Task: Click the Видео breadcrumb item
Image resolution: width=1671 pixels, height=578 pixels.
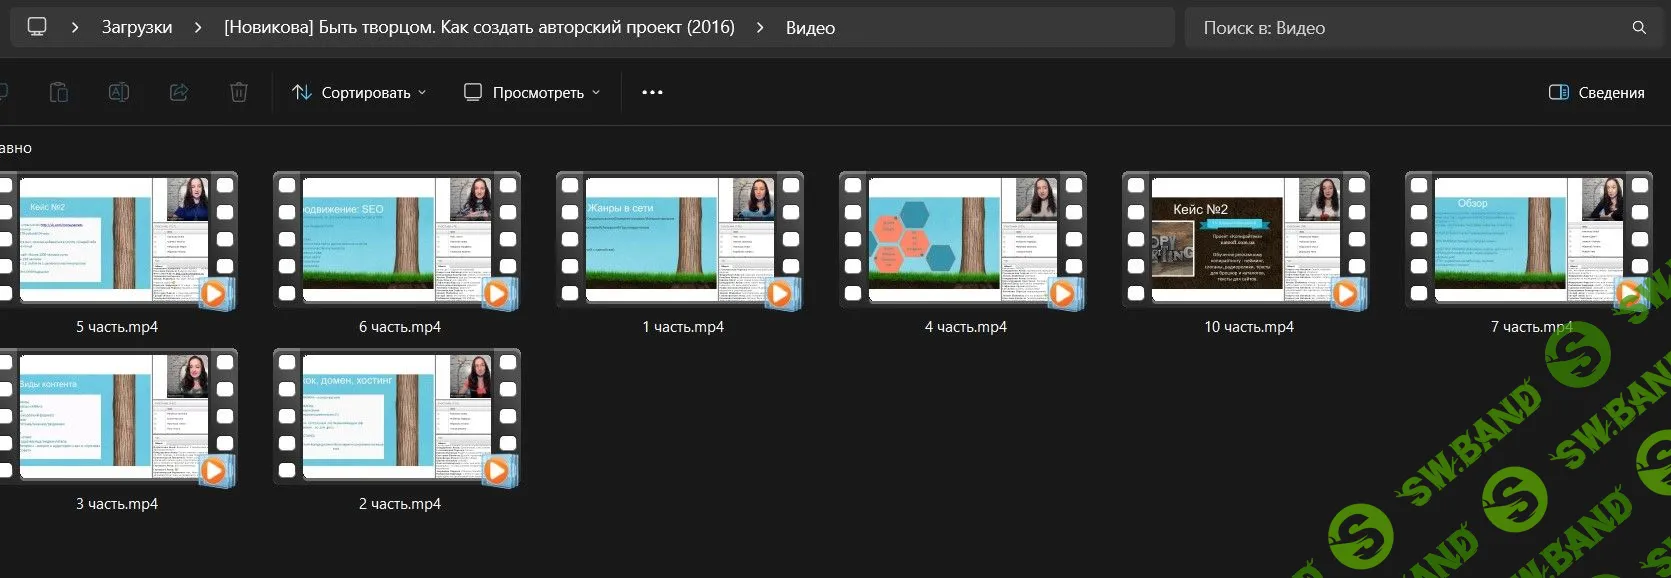Action: coord(810,28)
